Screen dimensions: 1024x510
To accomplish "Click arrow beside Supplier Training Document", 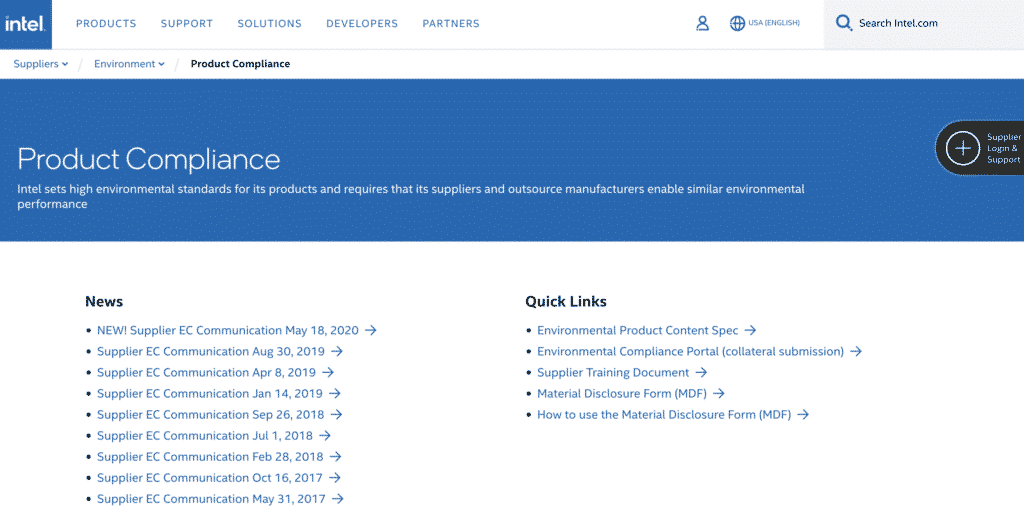I will [701, 372].
